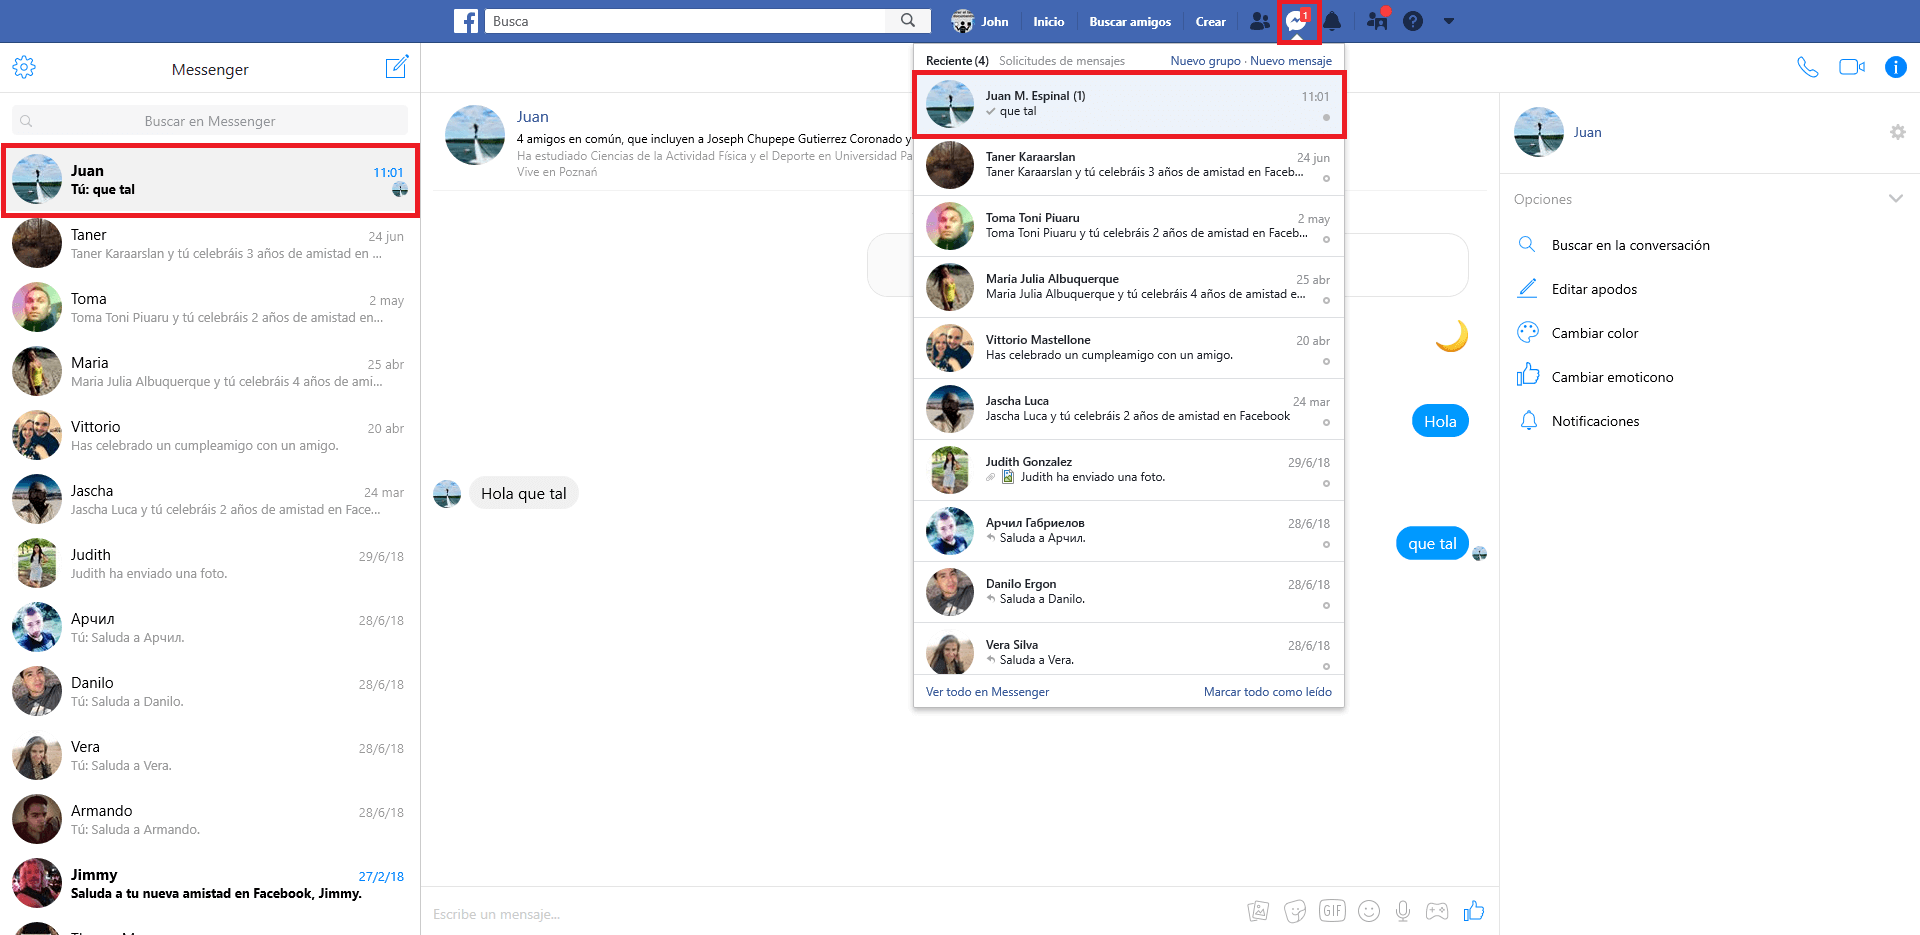Mark Judith Gonzalez as read dot

coord(1326,483)
